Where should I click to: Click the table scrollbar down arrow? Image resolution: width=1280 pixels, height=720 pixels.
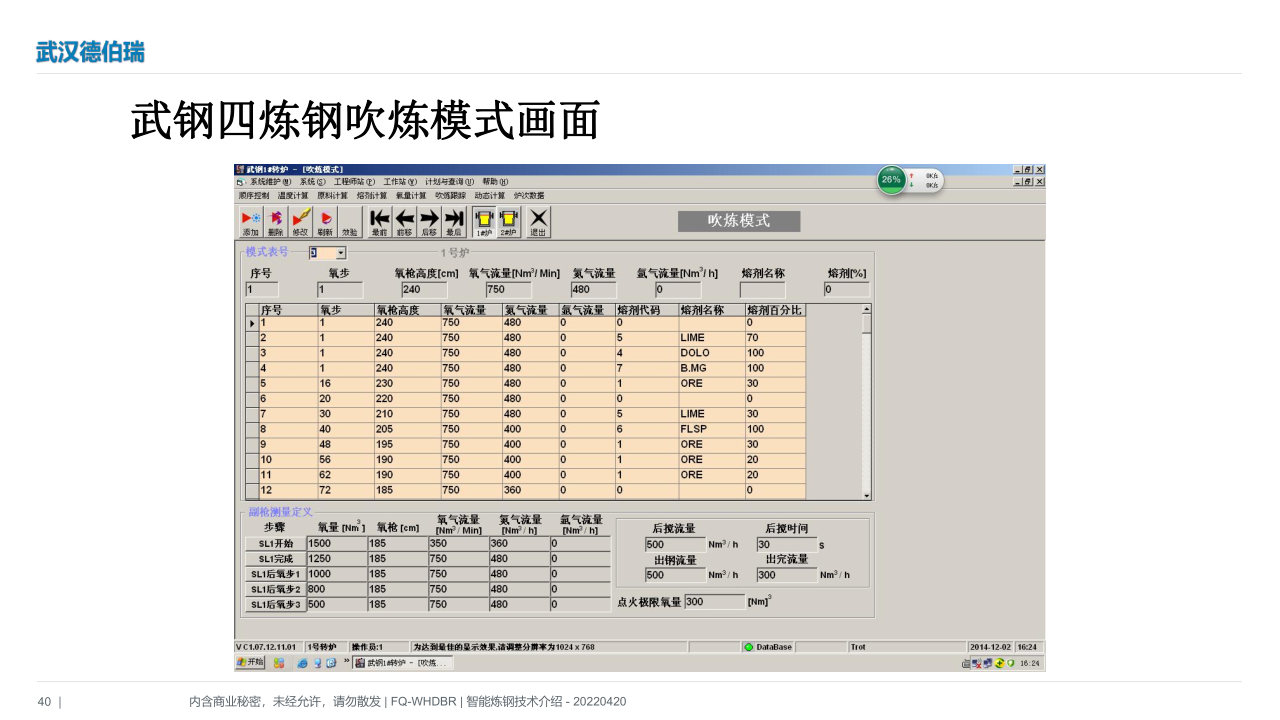click(867, 495)
